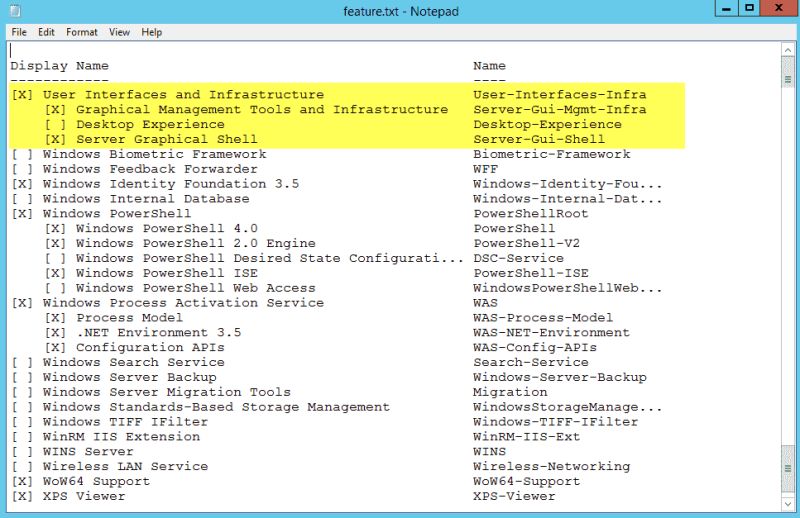Click the 'XPS-Viewer' name text
800x518 pixels.
pyautogui.click(x=514, y=496)
